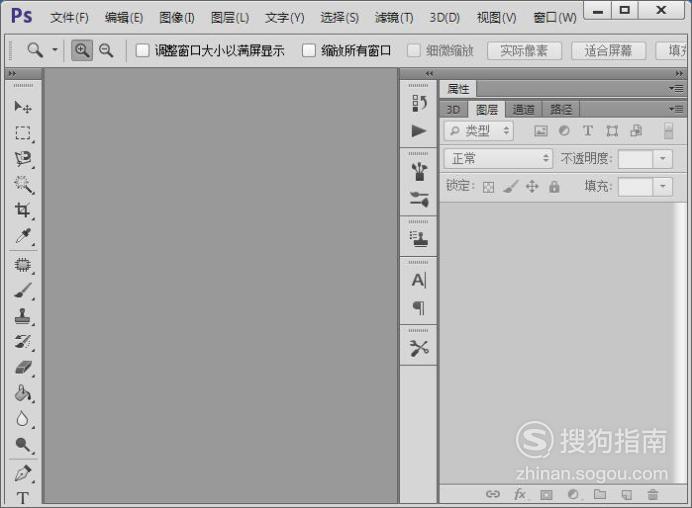692x508 pixels.
Task: Select the Crop tool
Action: click(23, 210)
